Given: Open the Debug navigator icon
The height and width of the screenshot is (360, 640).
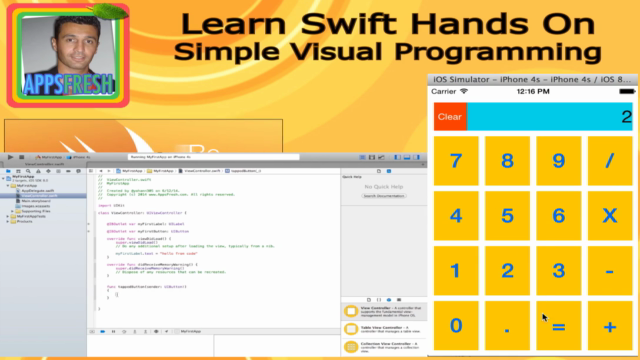Looking at the screenshot, I should (x=58, y=171).
